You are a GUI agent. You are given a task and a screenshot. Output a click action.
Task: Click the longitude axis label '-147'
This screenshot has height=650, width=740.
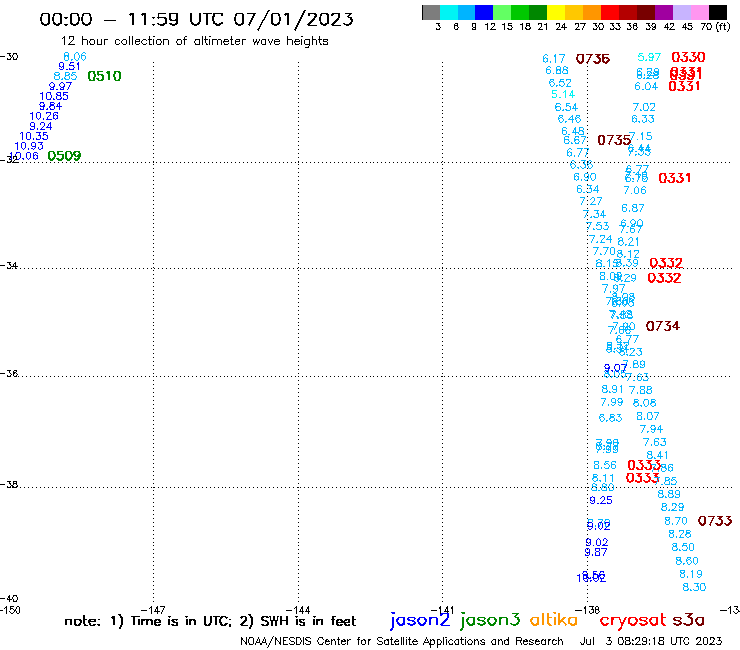pos(153,610)
